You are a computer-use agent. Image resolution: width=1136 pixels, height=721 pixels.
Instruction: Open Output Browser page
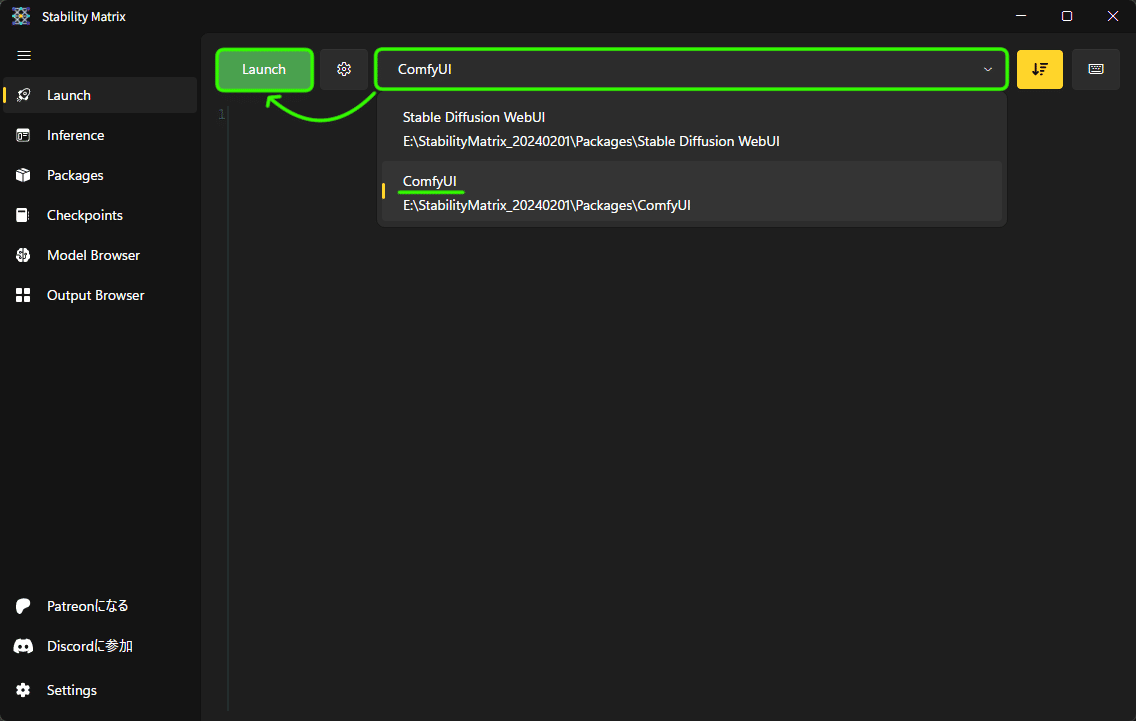click(x=100, y=295)
